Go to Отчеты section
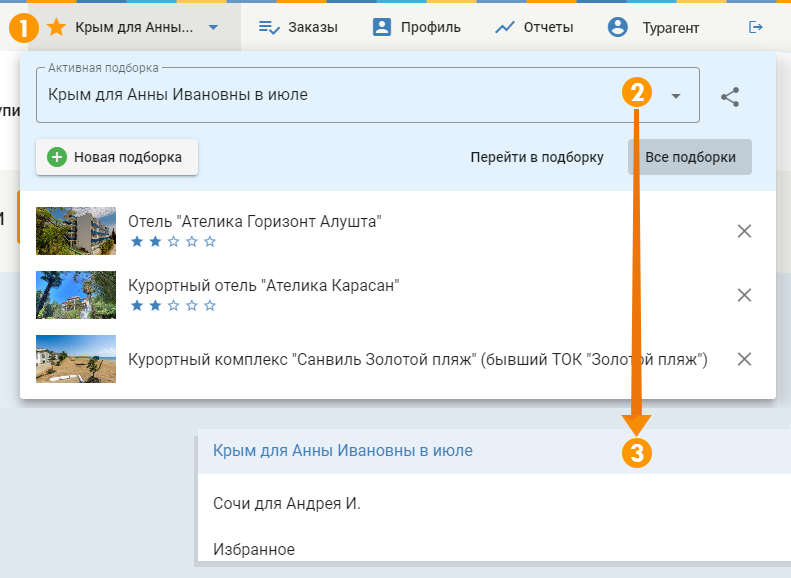 [534, 28]
